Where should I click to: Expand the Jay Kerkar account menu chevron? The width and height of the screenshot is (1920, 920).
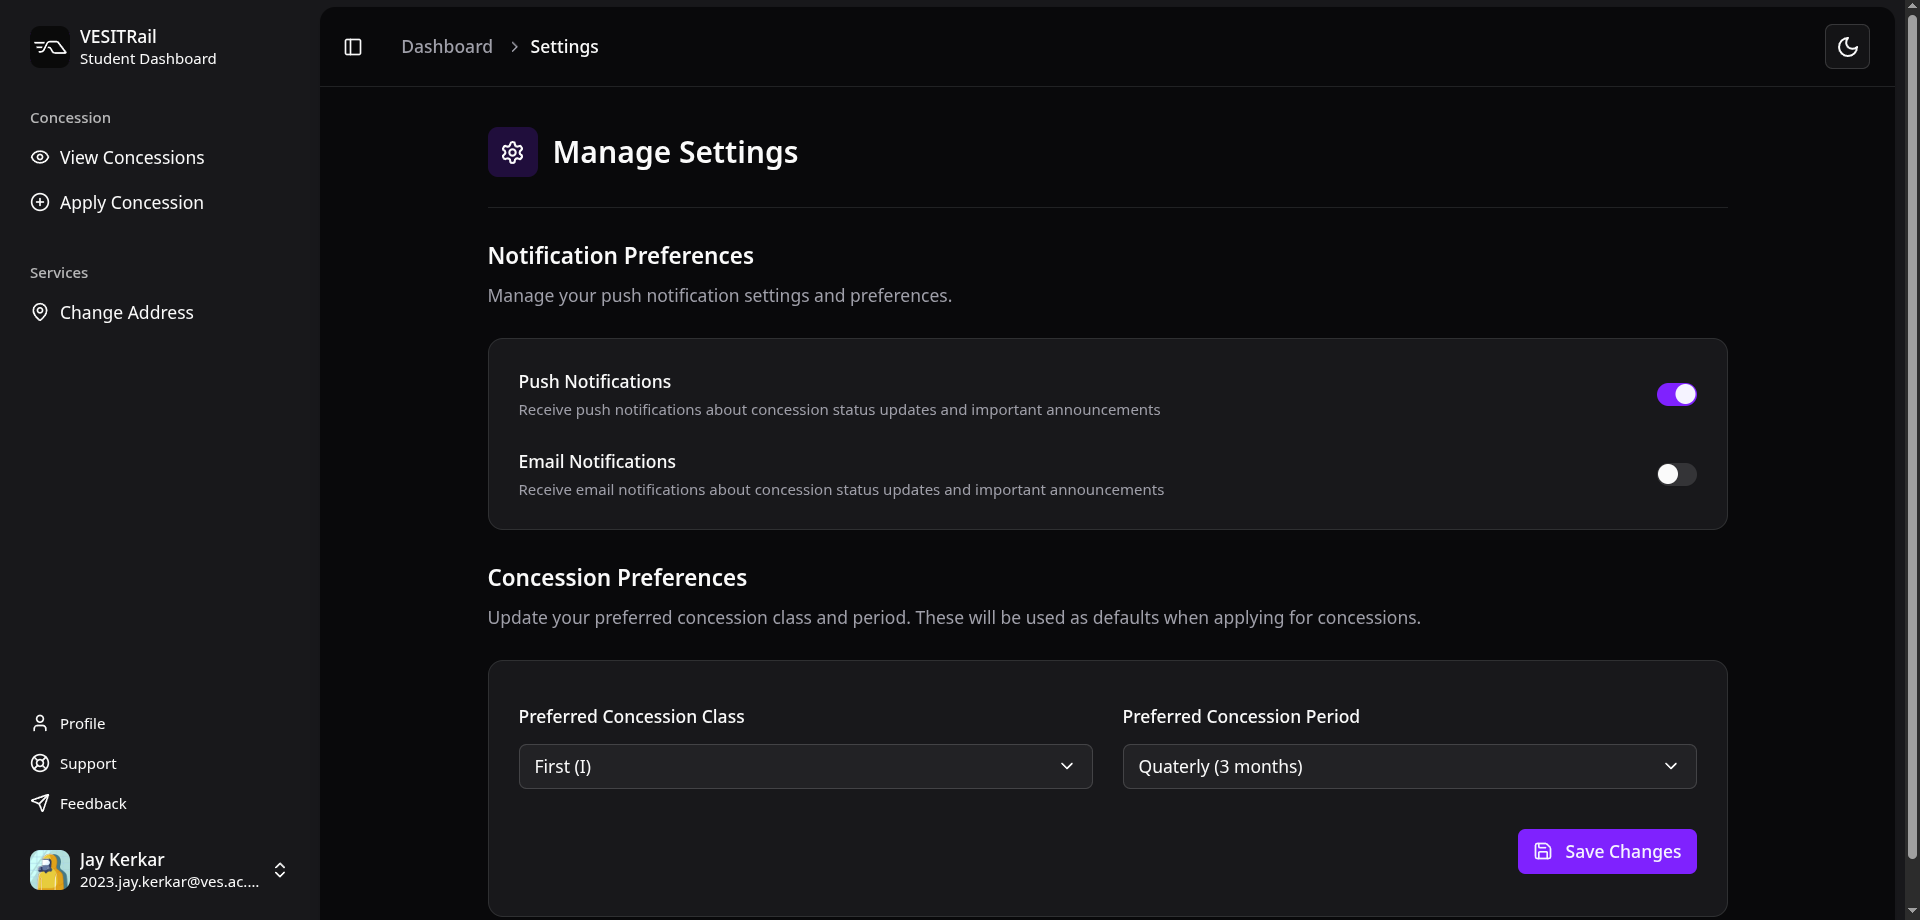pyautogui.click(x=281, y=870)
